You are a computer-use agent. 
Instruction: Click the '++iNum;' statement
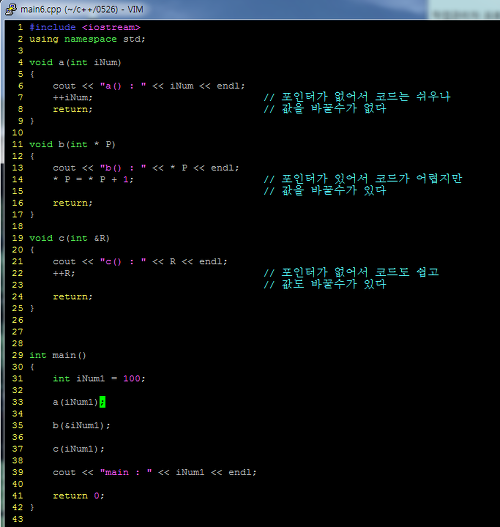pyautogui.click(x=72, y=97)
